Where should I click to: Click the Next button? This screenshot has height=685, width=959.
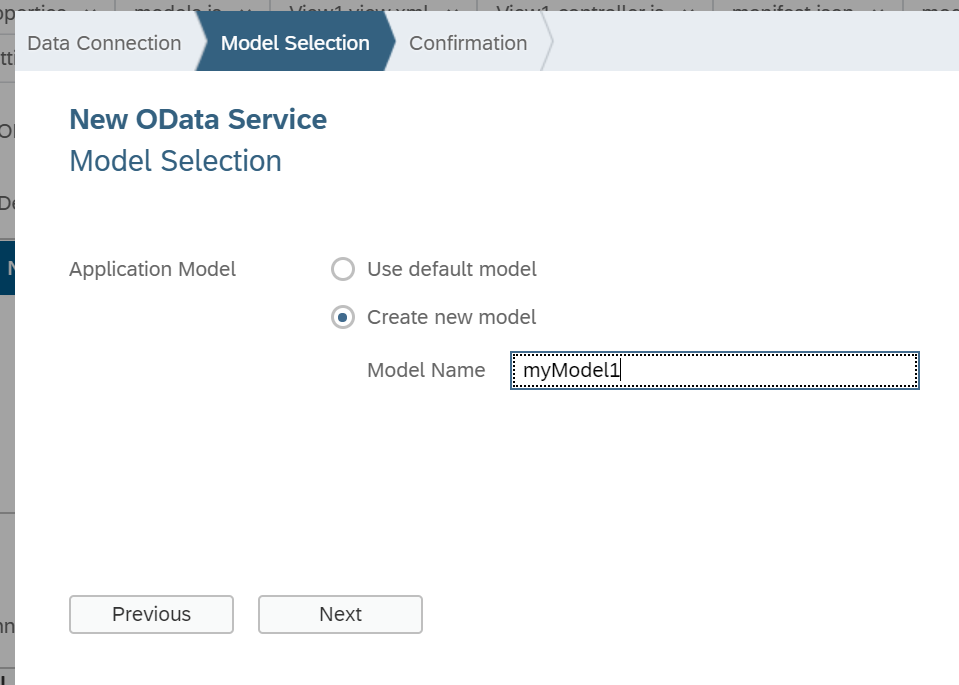point(340,614)
